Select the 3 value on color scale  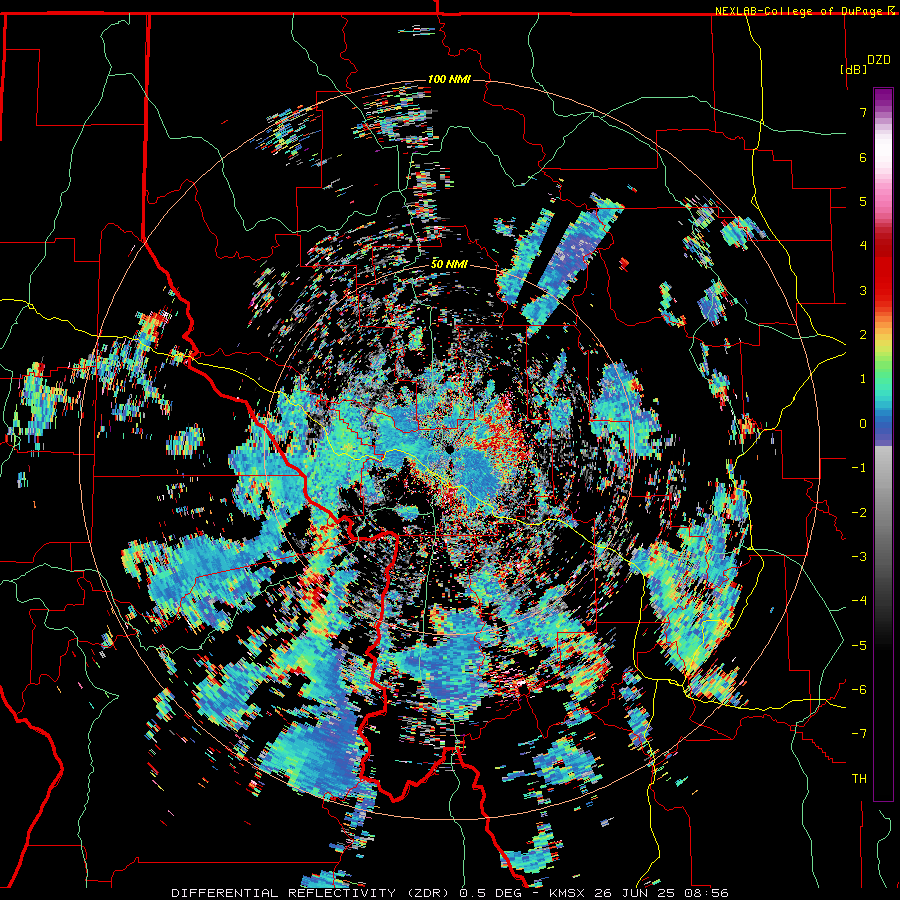[x=863, y=290]
